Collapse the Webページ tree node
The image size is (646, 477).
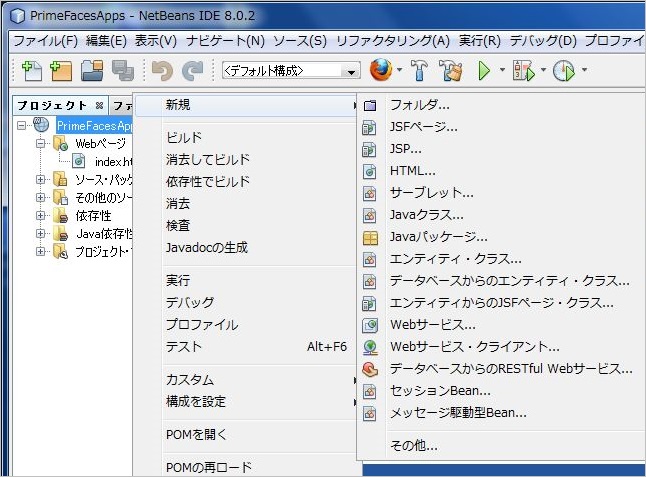40,143
